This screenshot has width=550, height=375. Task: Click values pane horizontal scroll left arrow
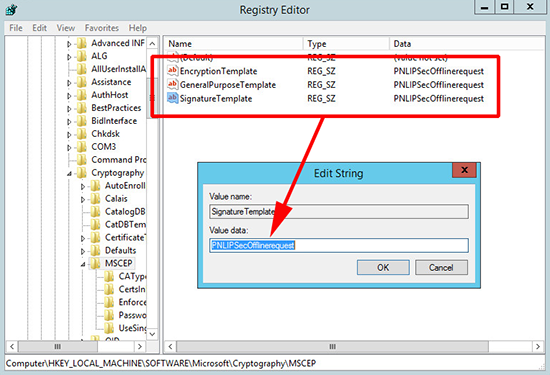click(170, 347)
